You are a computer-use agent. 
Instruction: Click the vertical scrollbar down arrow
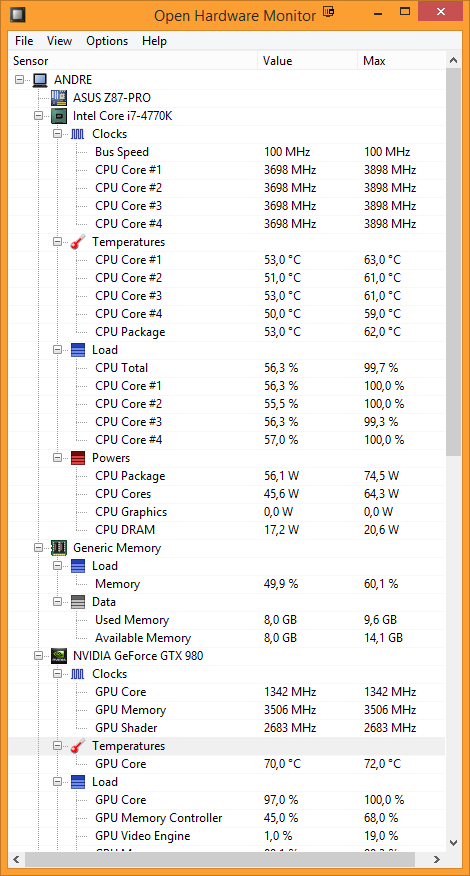(x=454, y=843)
